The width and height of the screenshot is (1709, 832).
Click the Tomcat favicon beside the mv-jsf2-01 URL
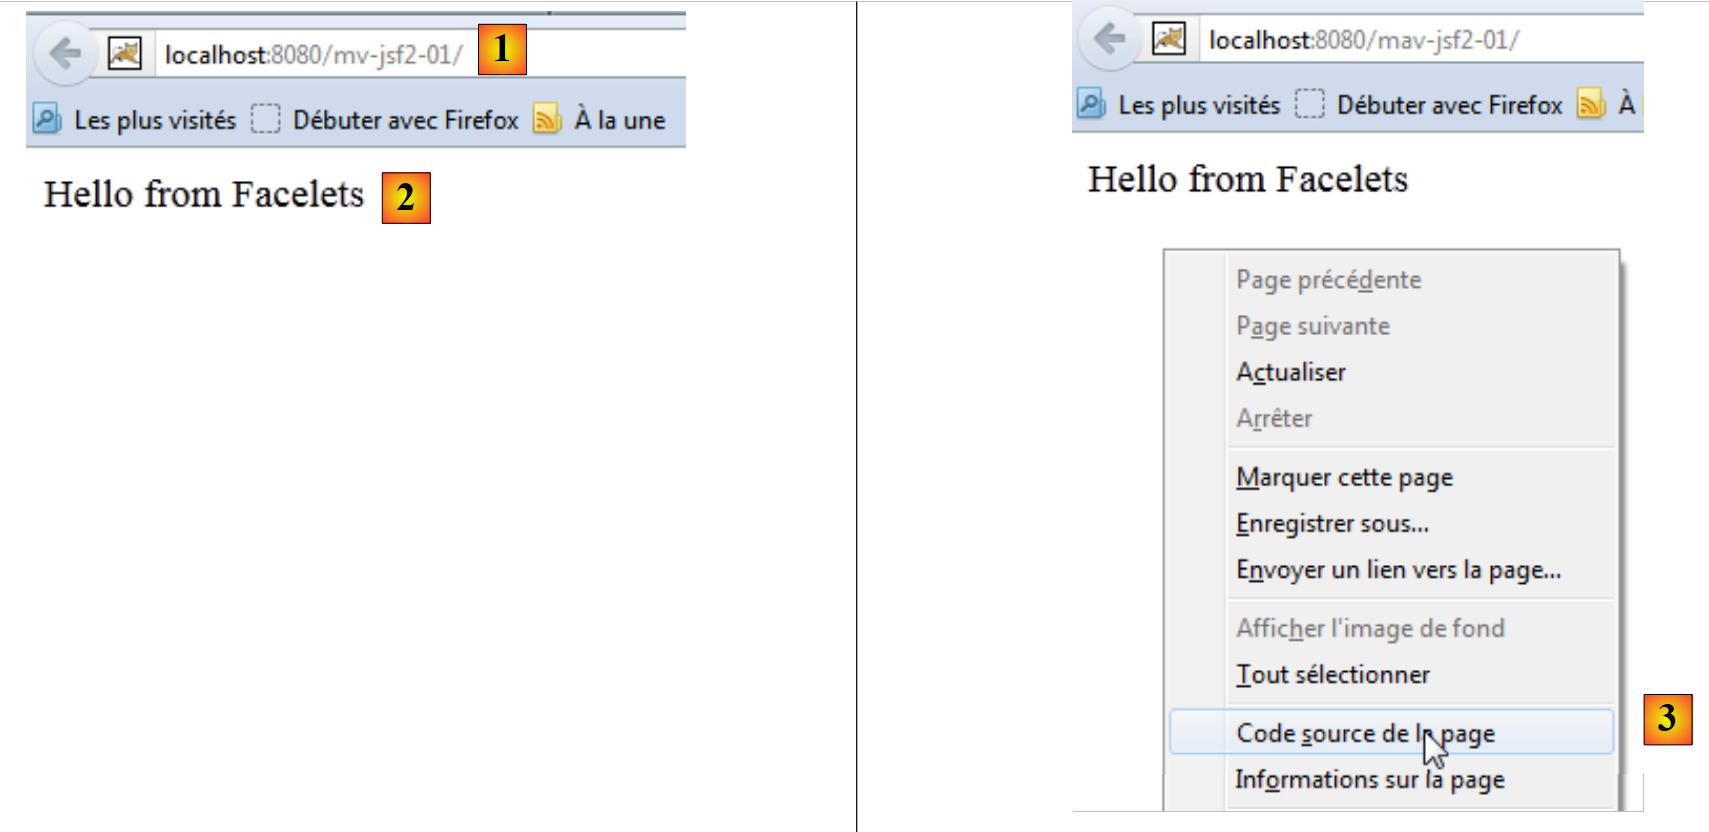pos(125,53)
